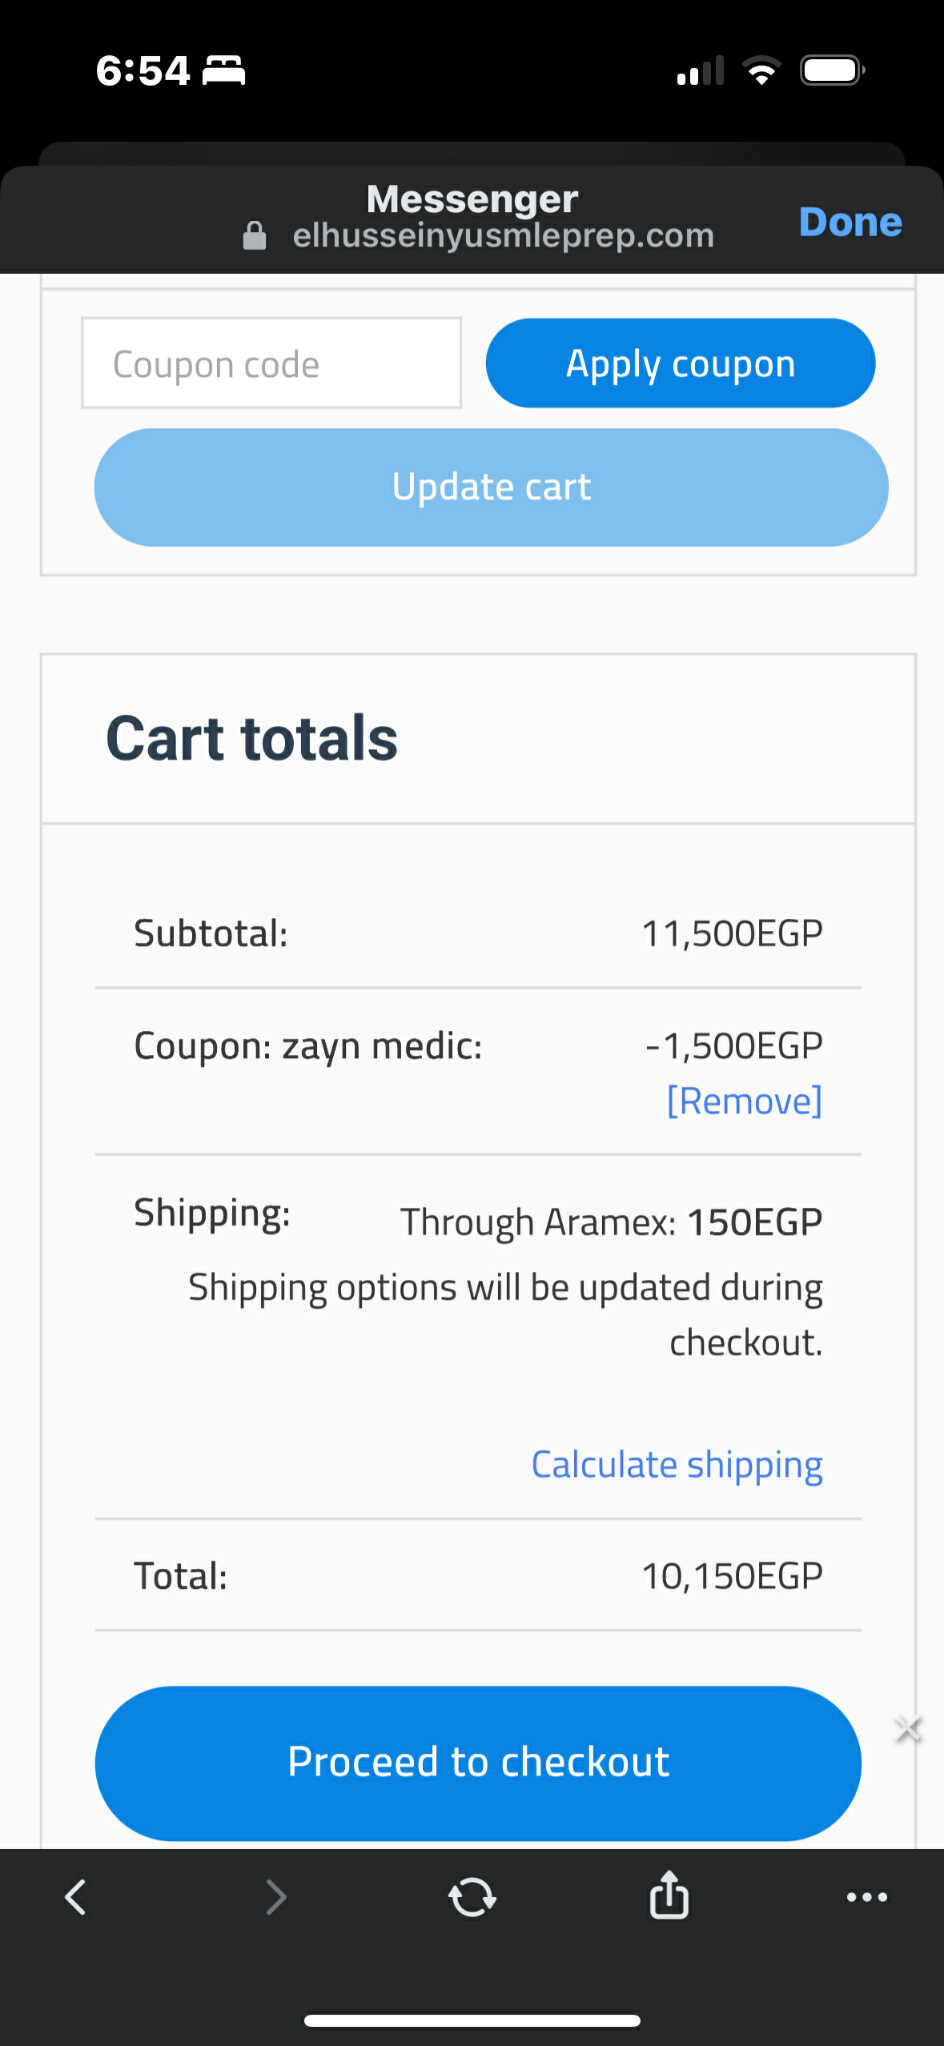The height and width of the screenshot is (2046, 944).
Task: Expand the Calculate shipping link
Action: pos(676,1464)
